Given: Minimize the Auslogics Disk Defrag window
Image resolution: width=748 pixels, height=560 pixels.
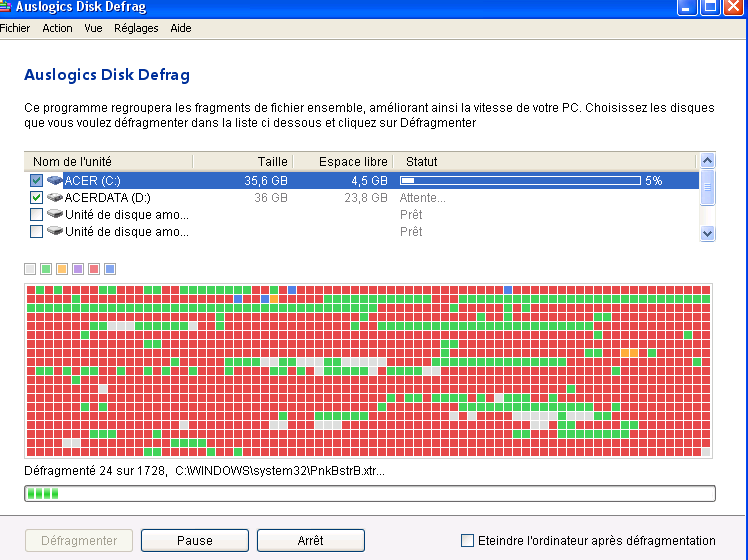Looking at the screenshot, I should coord(686,7).
